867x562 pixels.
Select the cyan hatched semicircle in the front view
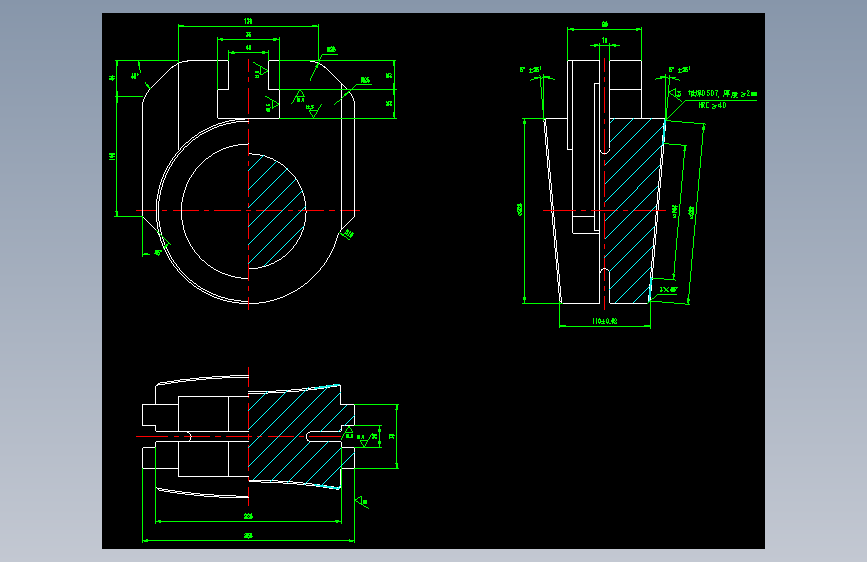coord(276,211)
